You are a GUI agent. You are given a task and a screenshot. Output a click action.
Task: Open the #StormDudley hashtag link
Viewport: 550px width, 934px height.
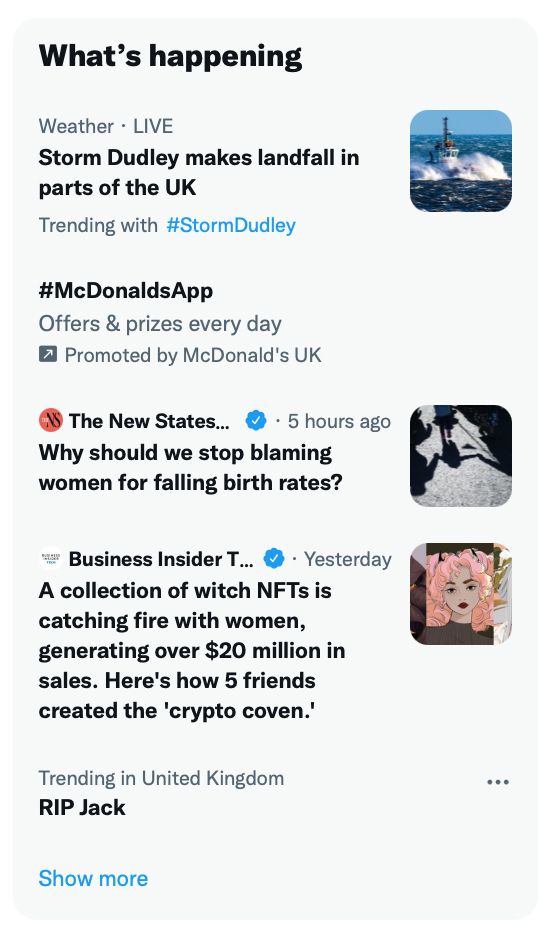[231, 225]
